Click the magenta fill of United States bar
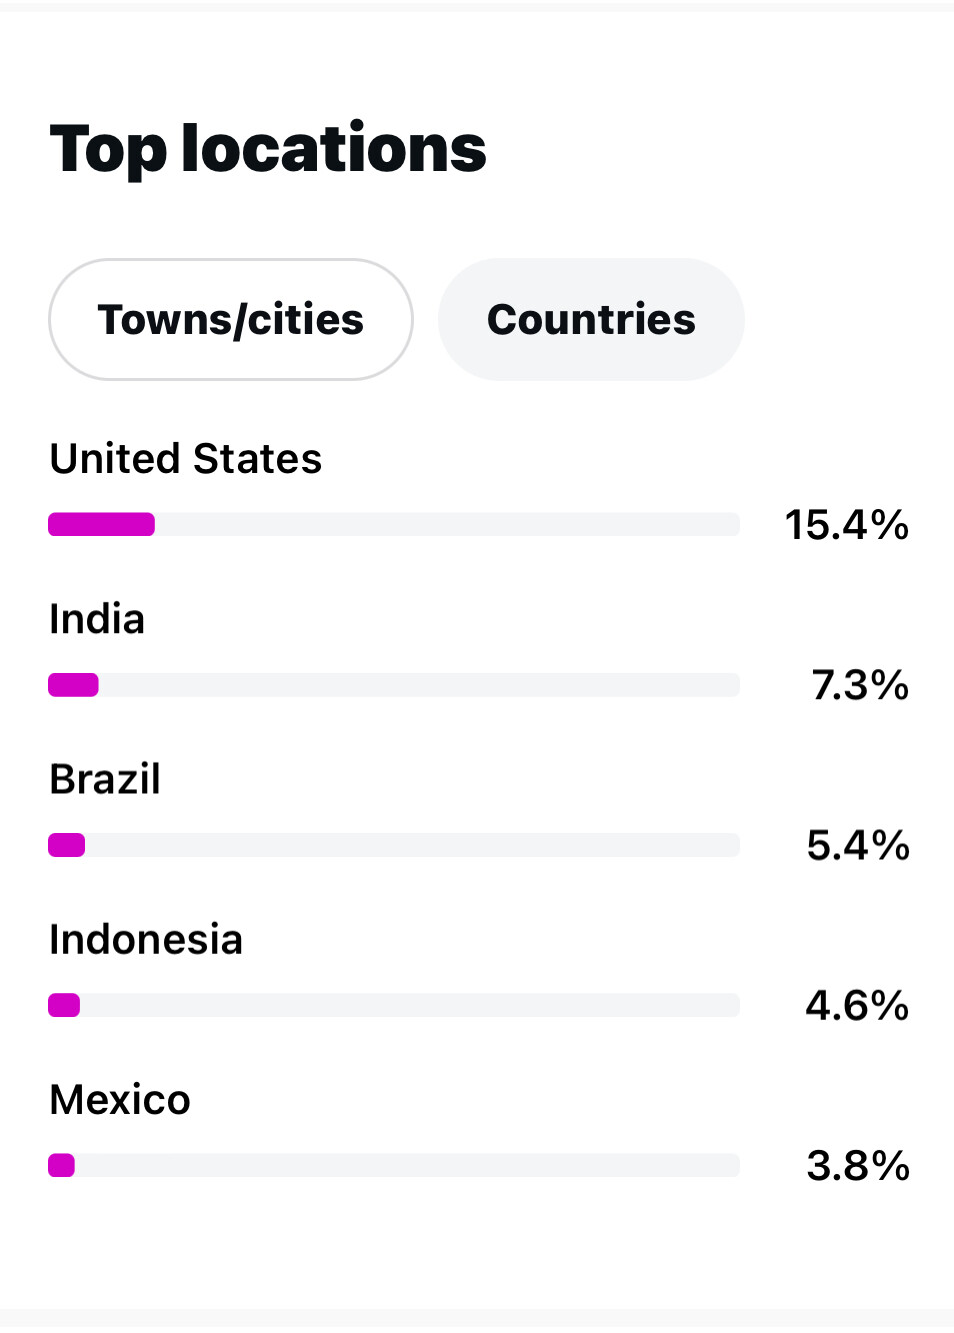This screenshot has height=1333, width=954. [x=102, y=525]
